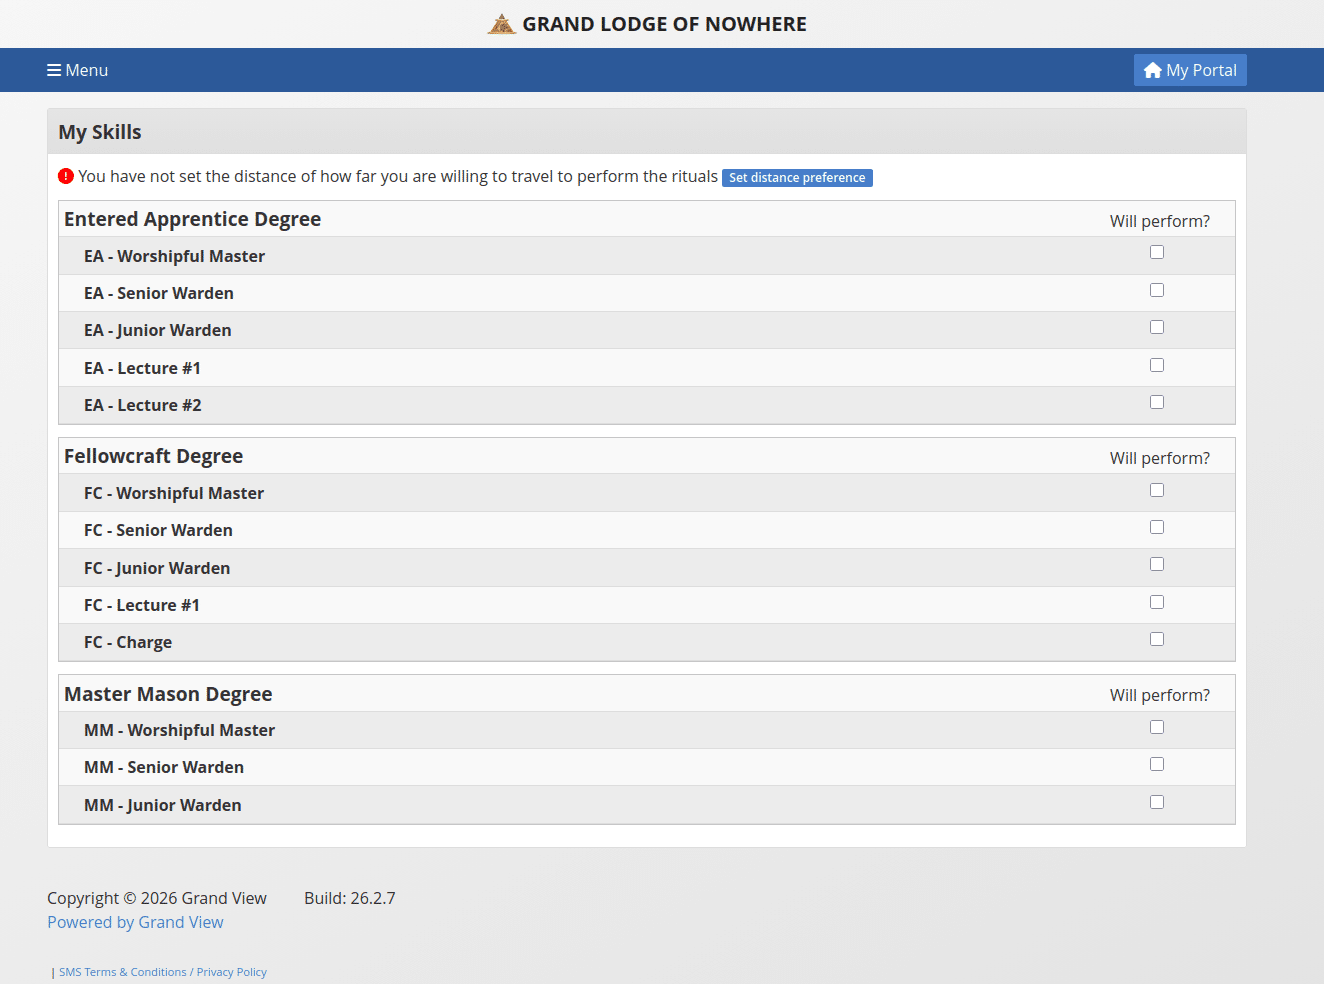Enable FC - Junior Warden checkbox
The image size is (1324, 984).
point(1157,564)
